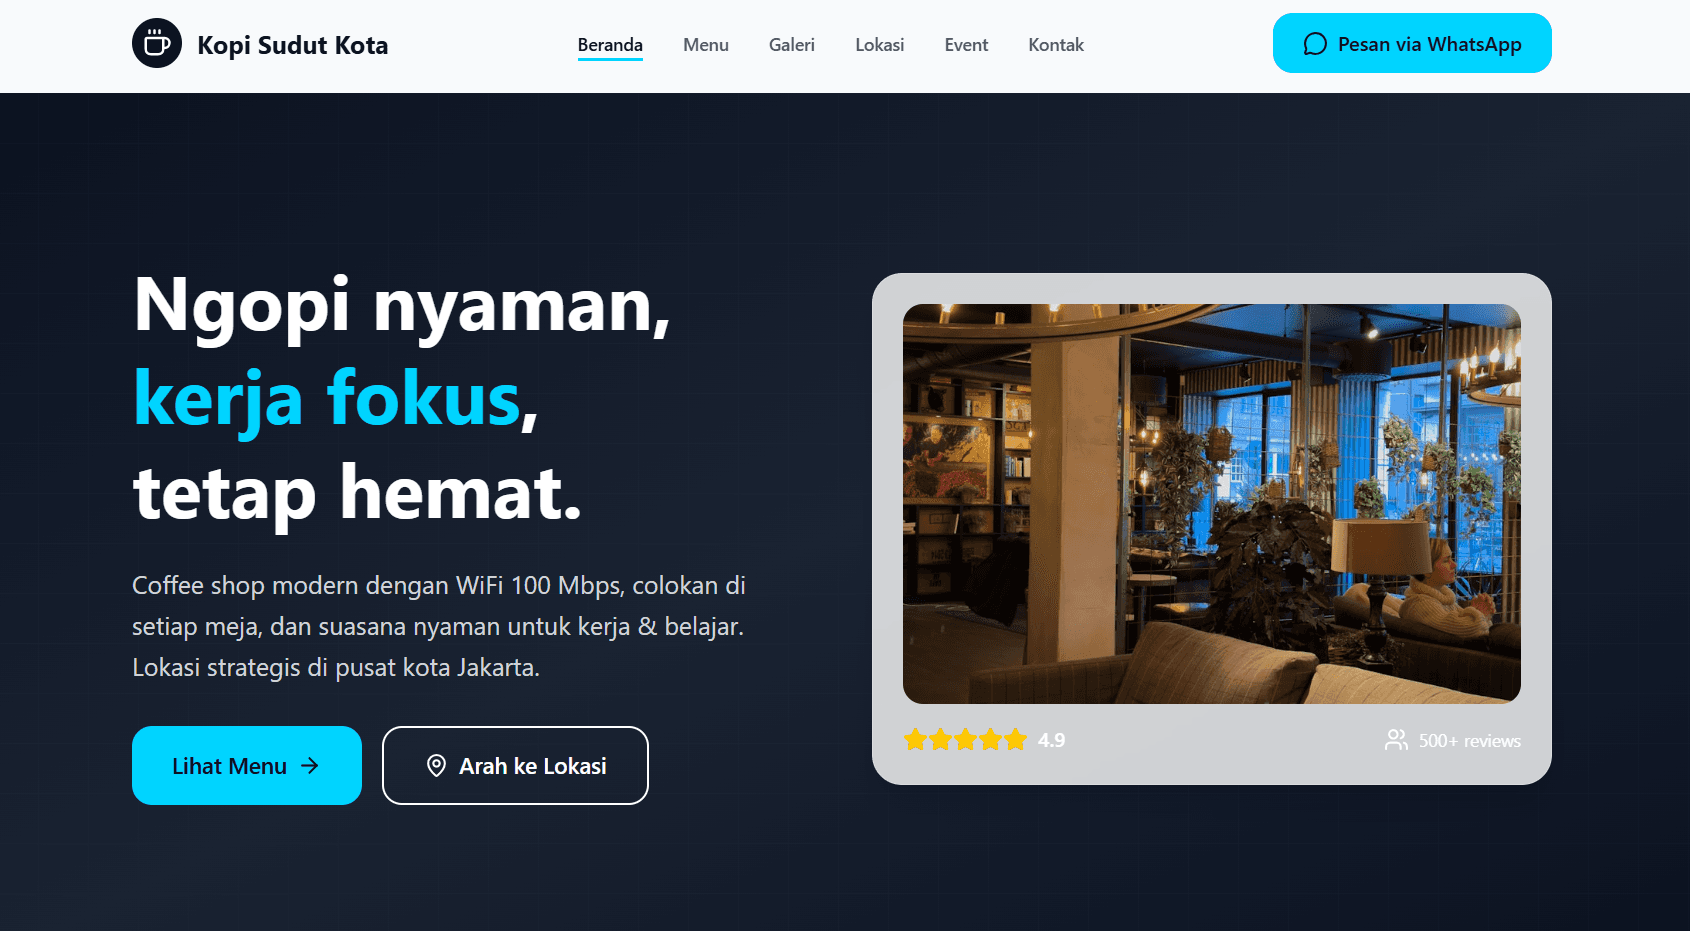Click the Kopi Sudut Kota brand name
The width and height of the screenshot is (1690, 931).
[x=293, y=45]
